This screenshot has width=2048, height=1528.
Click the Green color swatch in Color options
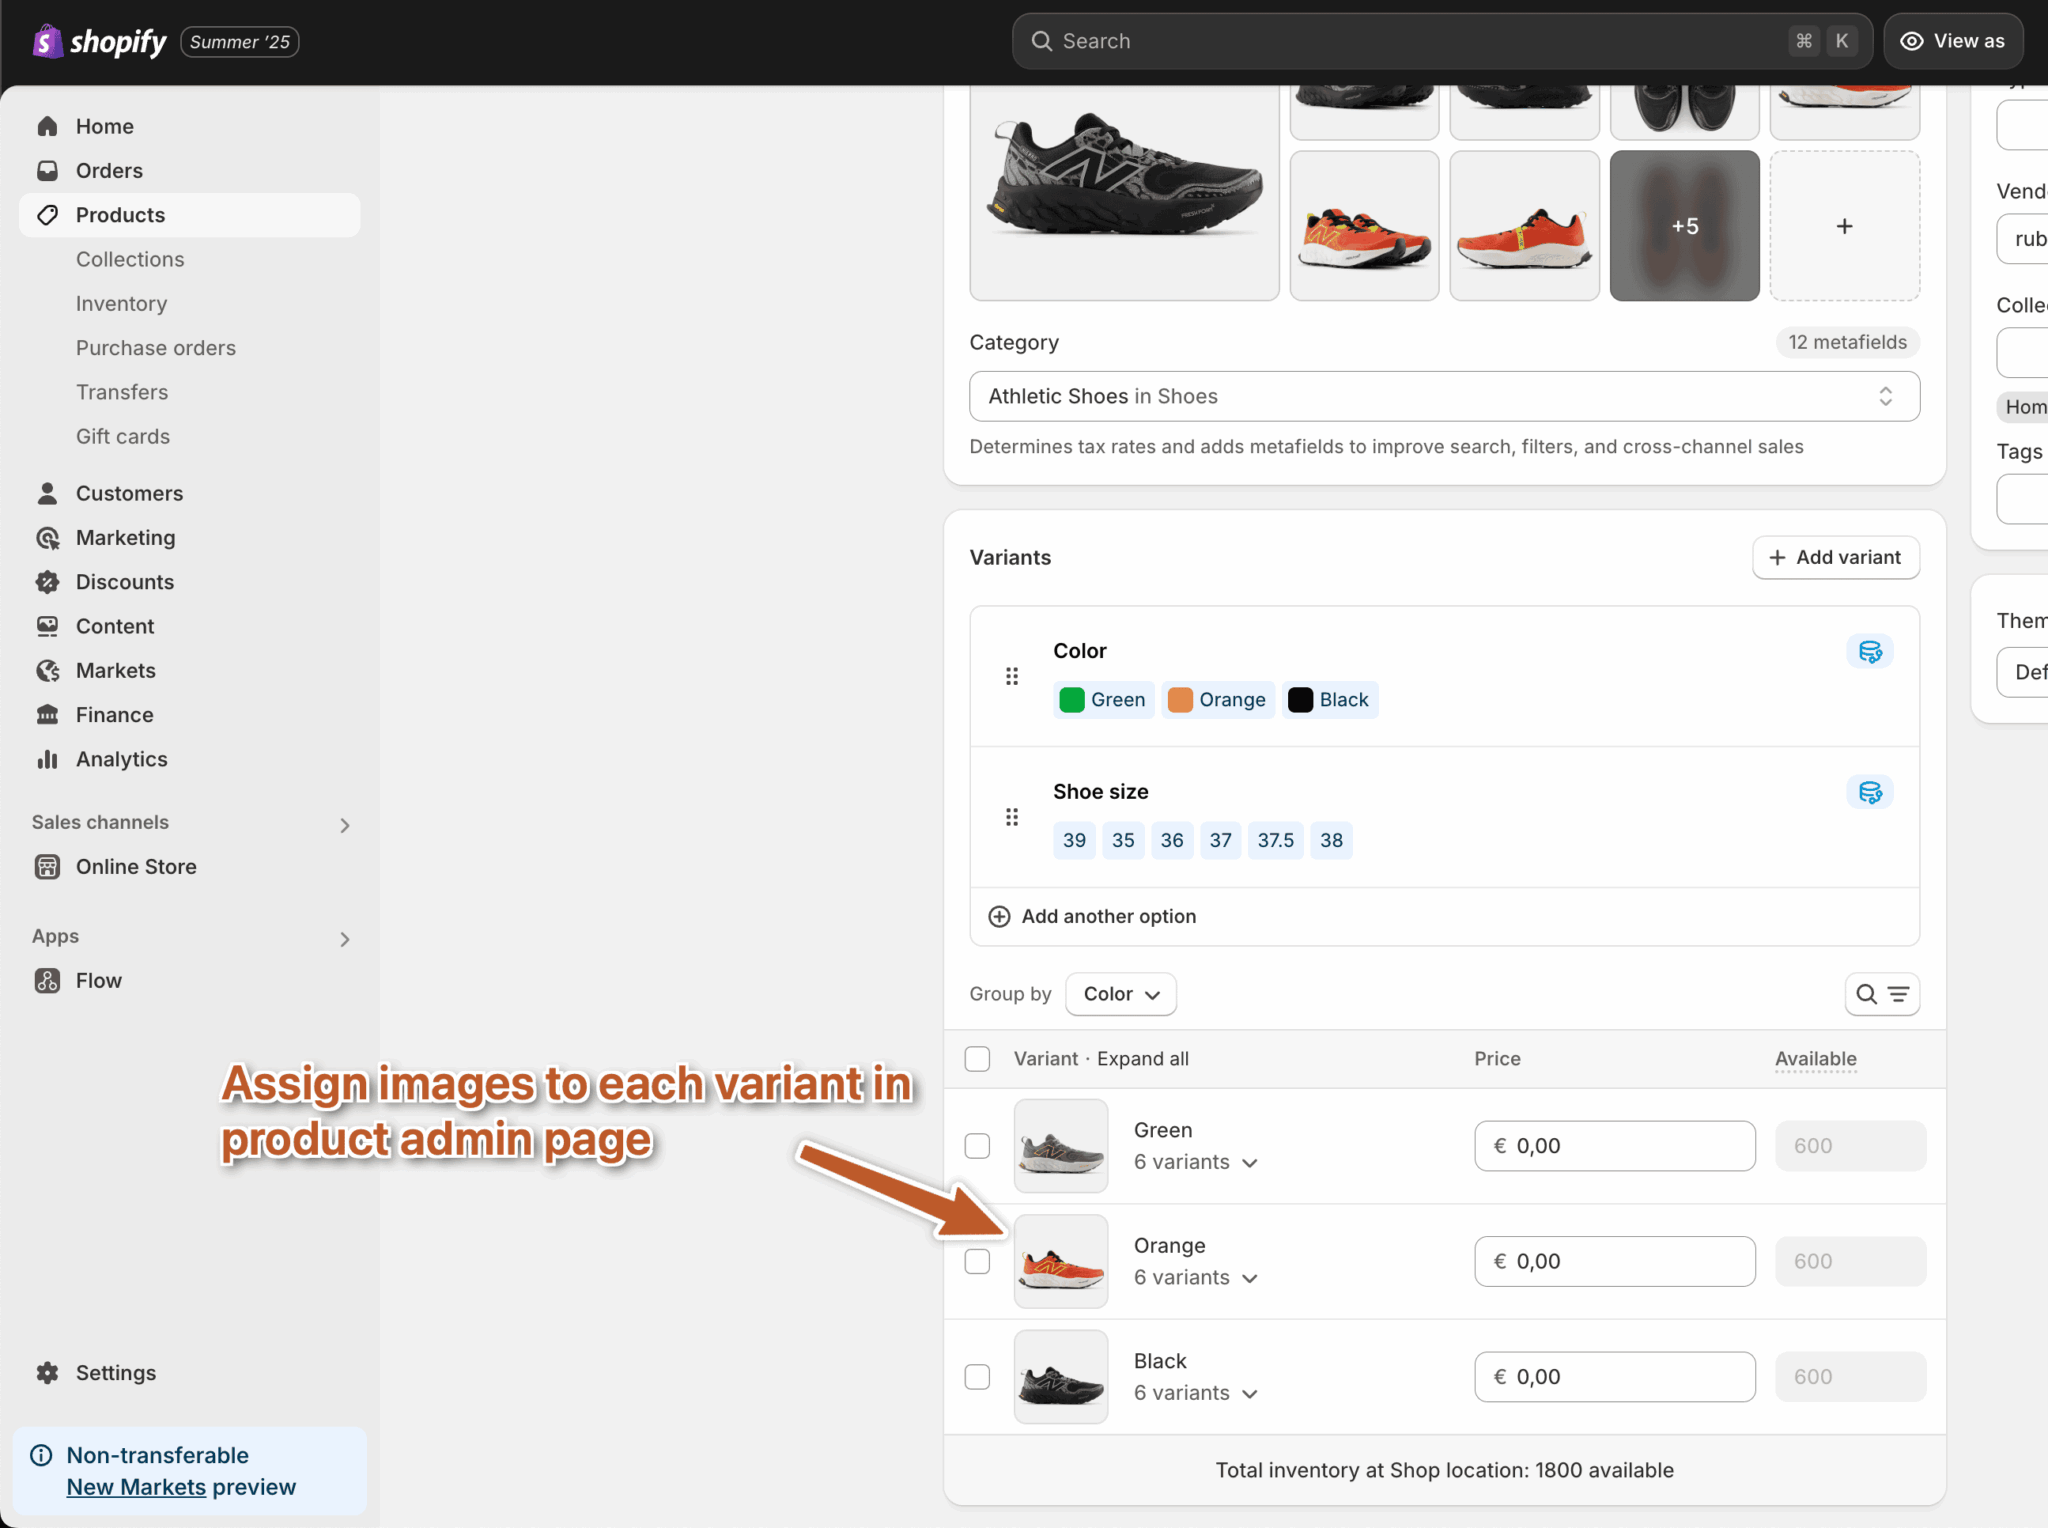(1103, 699)
